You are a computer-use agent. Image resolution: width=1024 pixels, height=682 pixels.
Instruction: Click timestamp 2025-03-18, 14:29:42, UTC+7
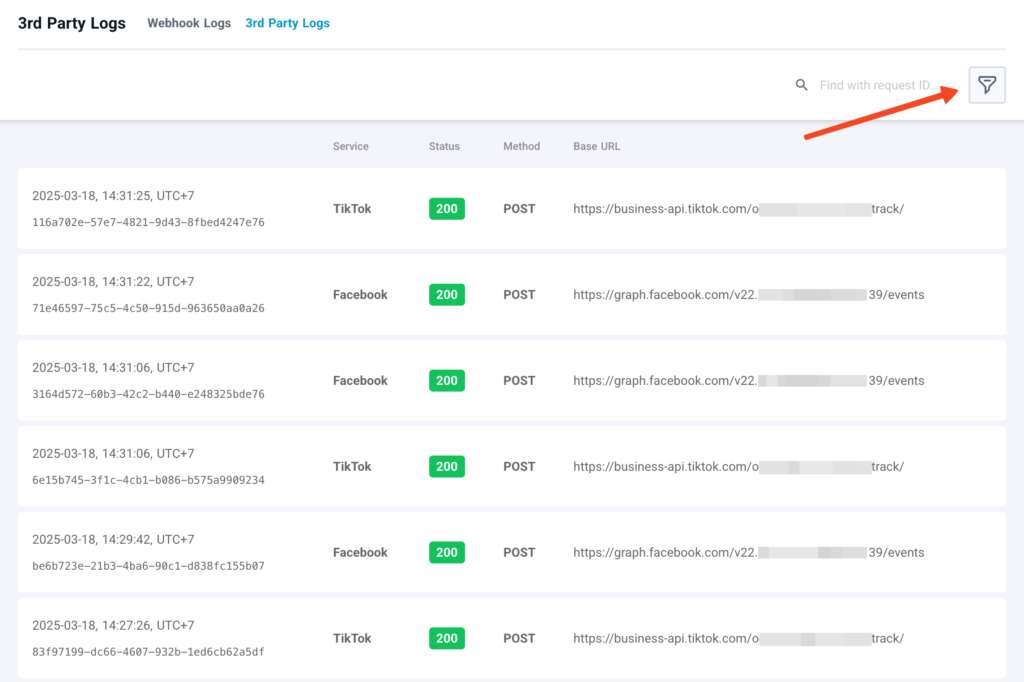113,540
